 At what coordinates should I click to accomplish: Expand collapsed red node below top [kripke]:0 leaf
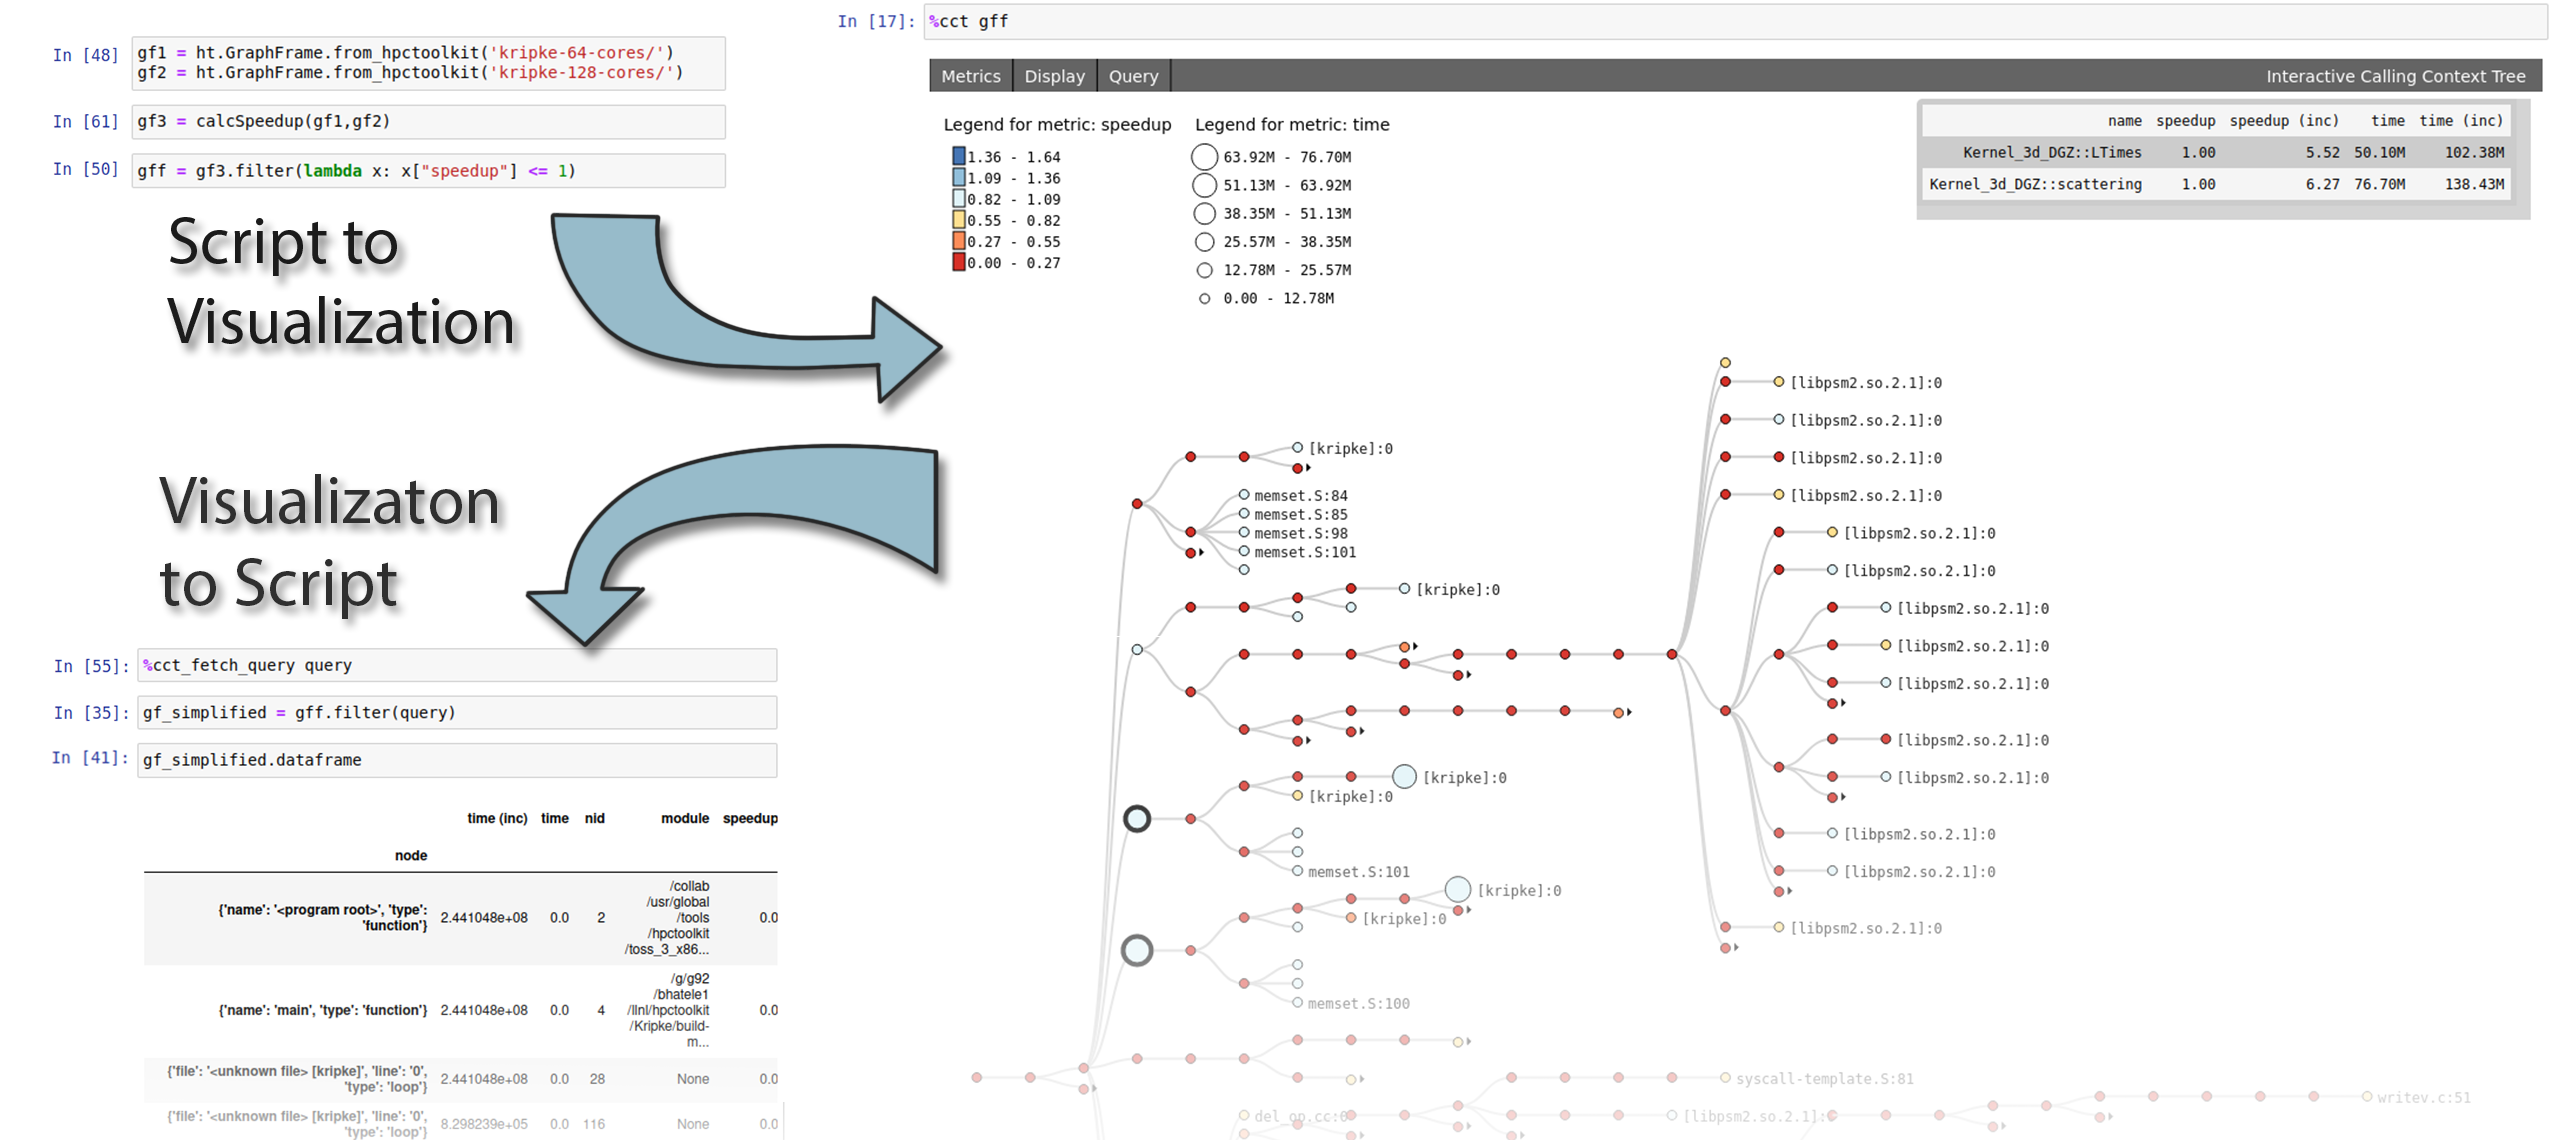(x=1297, y=468)
